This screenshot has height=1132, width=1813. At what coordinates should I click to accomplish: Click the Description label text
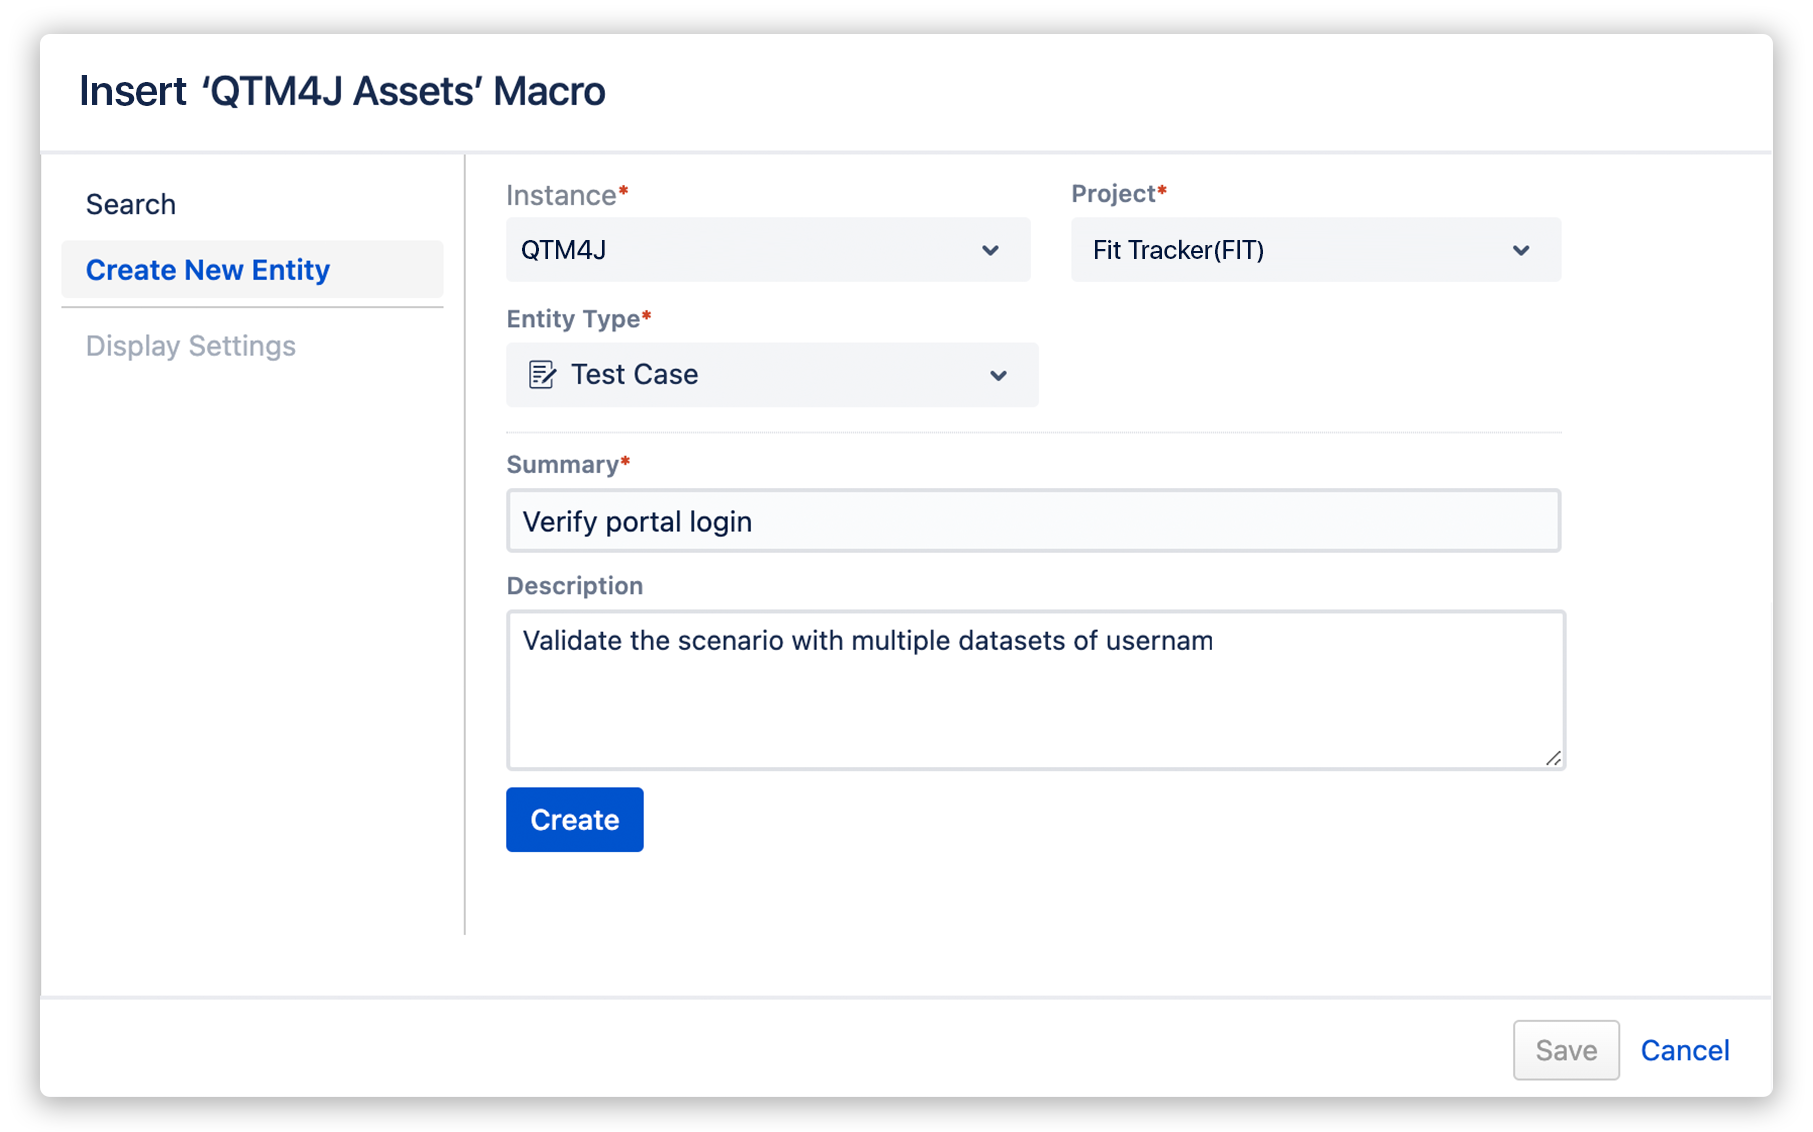(575, 586)
